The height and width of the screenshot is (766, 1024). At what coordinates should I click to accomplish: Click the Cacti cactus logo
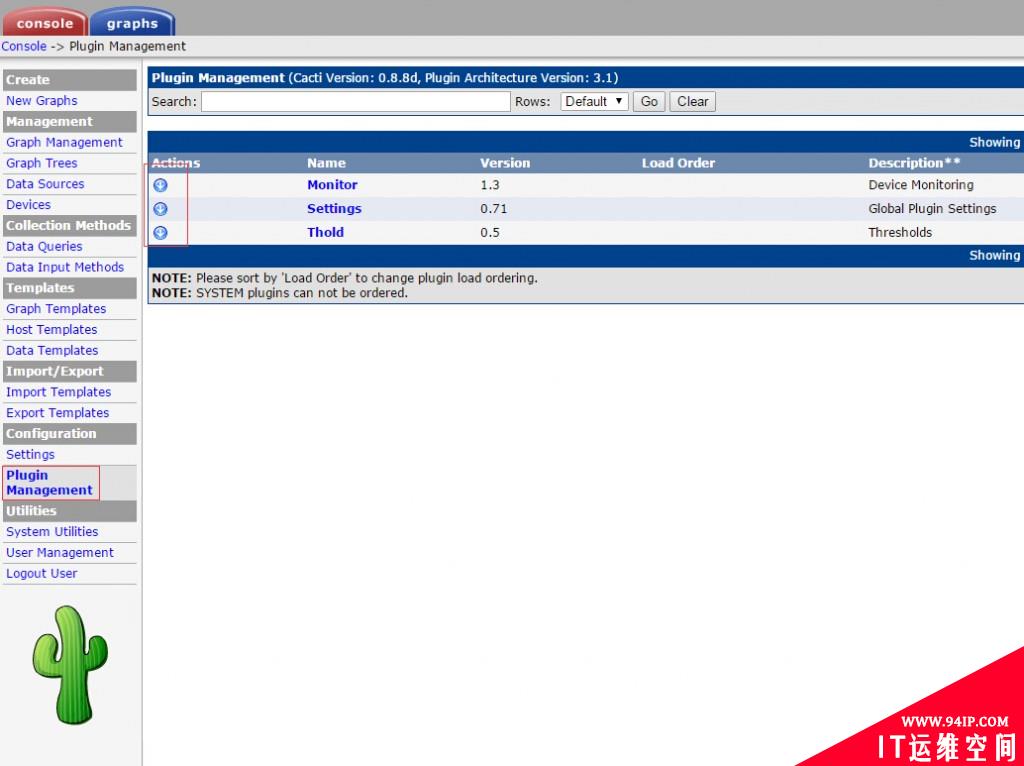click(70, 664)
